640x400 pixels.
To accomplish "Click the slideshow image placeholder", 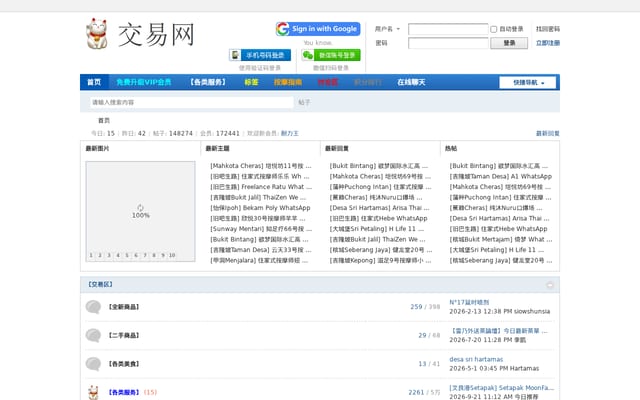I will tap(140, 211).
